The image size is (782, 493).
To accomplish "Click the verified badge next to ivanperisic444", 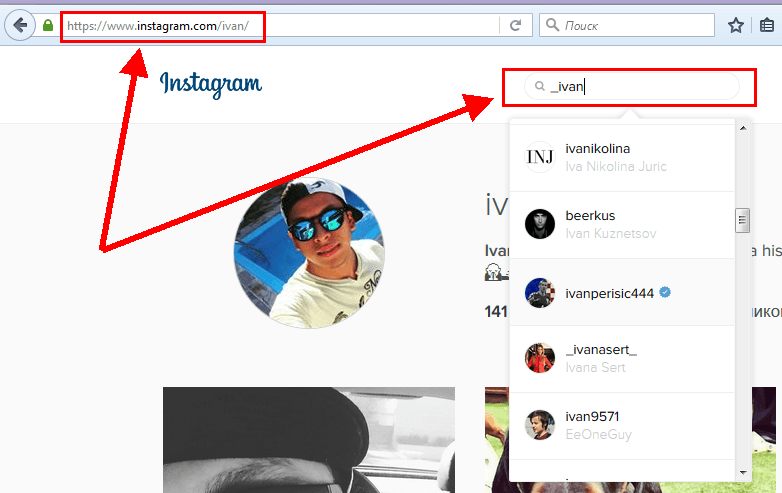I will click(x=665, y=292).
